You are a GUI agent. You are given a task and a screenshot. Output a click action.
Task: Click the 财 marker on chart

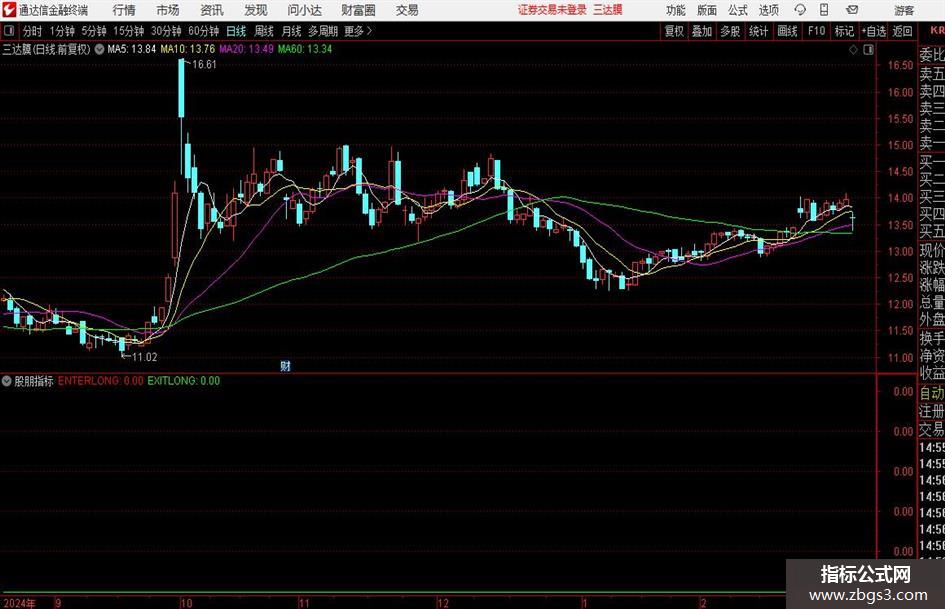(x=286, y=365)
